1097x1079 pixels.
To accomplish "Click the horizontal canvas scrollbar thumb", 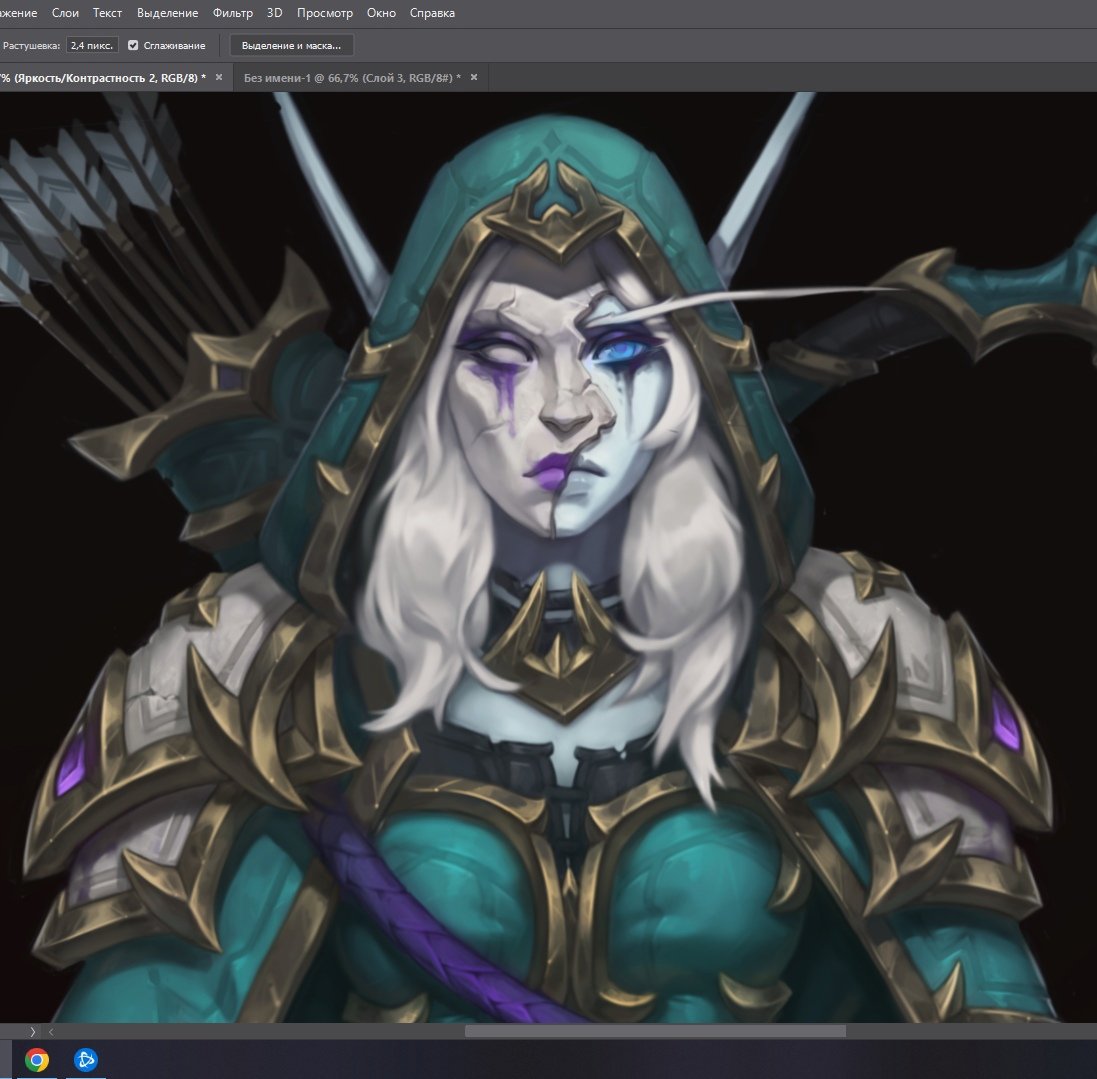I will [x=655, y=1031].
